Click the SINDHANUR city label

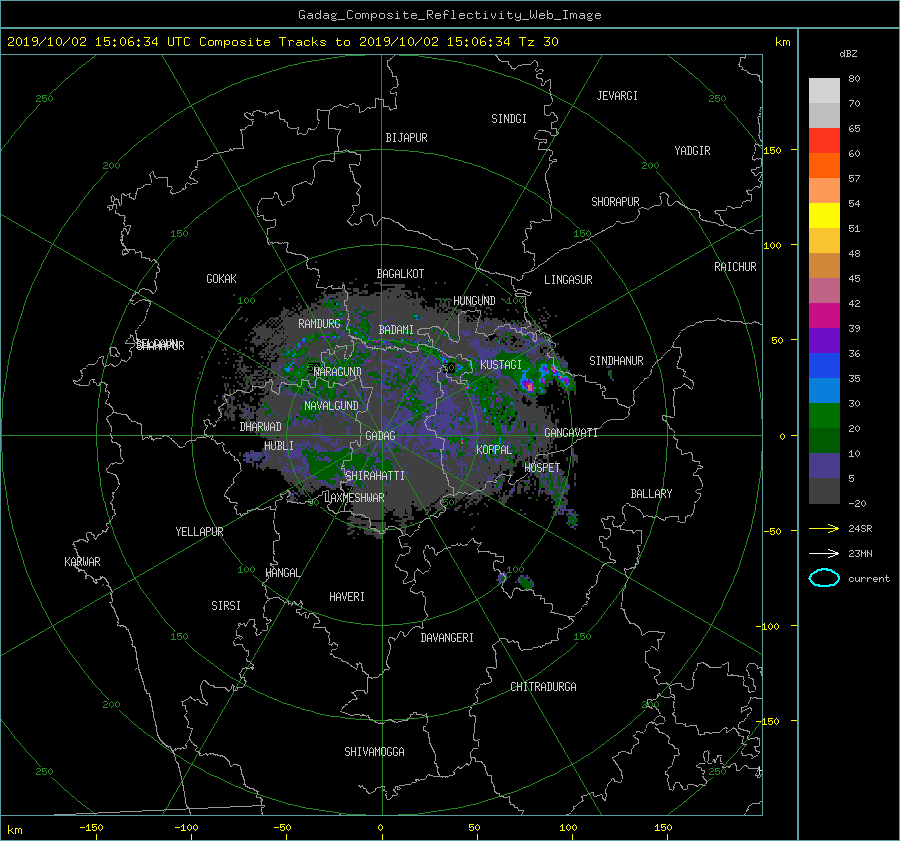pos(616,361)
